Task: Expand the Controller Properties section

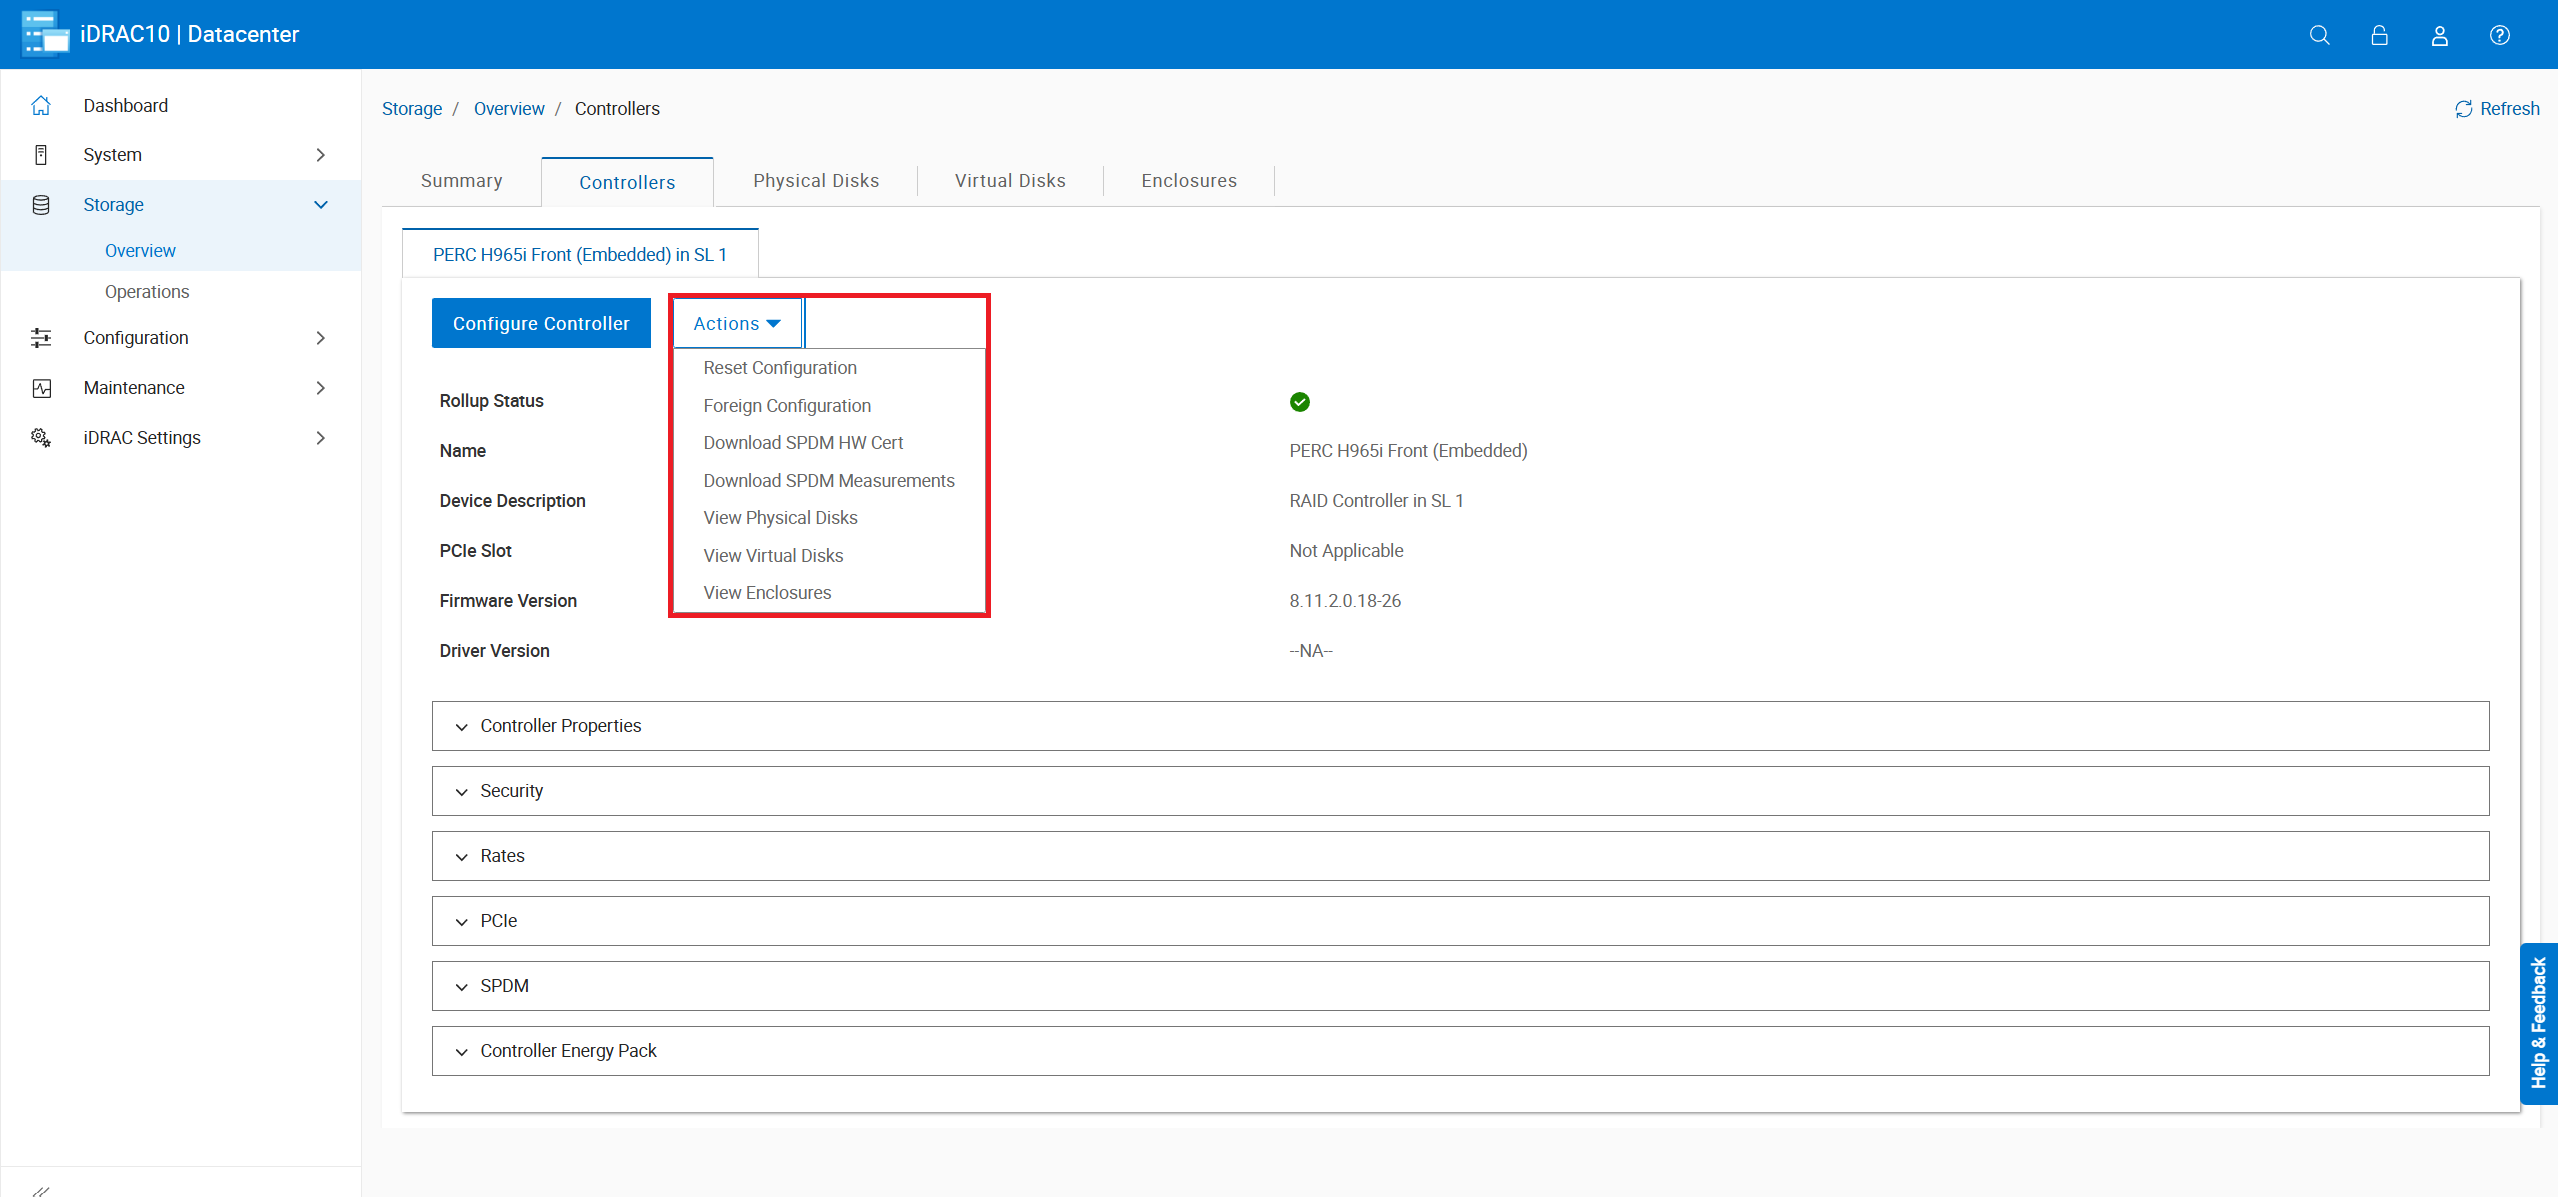Action: [x=560, y=726]
